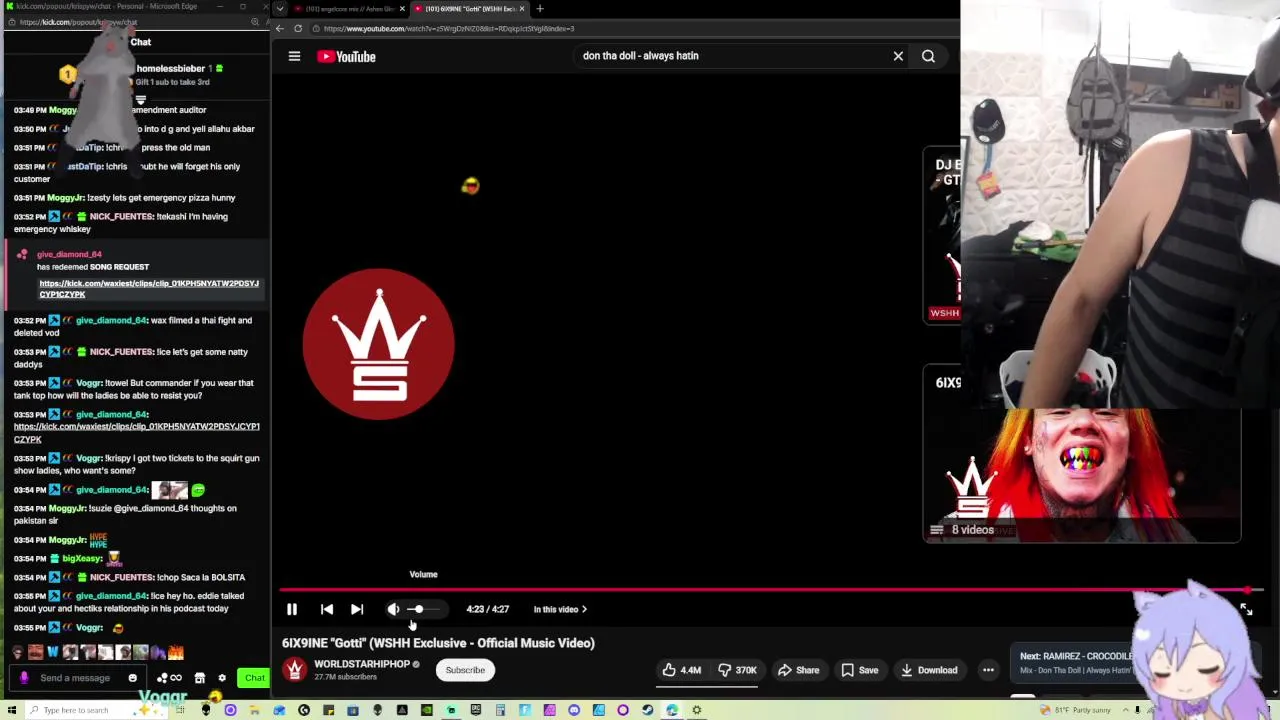
Task: Open Steam from the taskbar
Action: click(x=647, y=710)
